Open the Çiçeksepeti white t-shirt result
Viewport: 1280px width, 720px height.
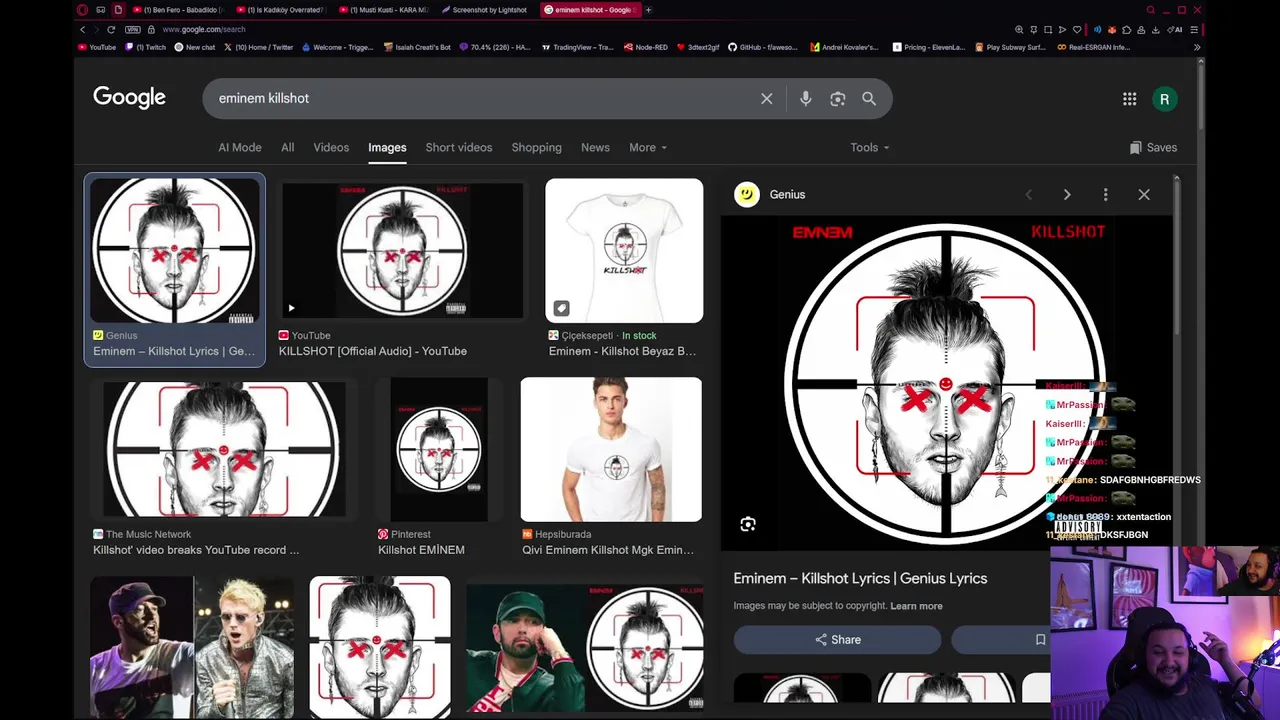click(x=624, y=269)
